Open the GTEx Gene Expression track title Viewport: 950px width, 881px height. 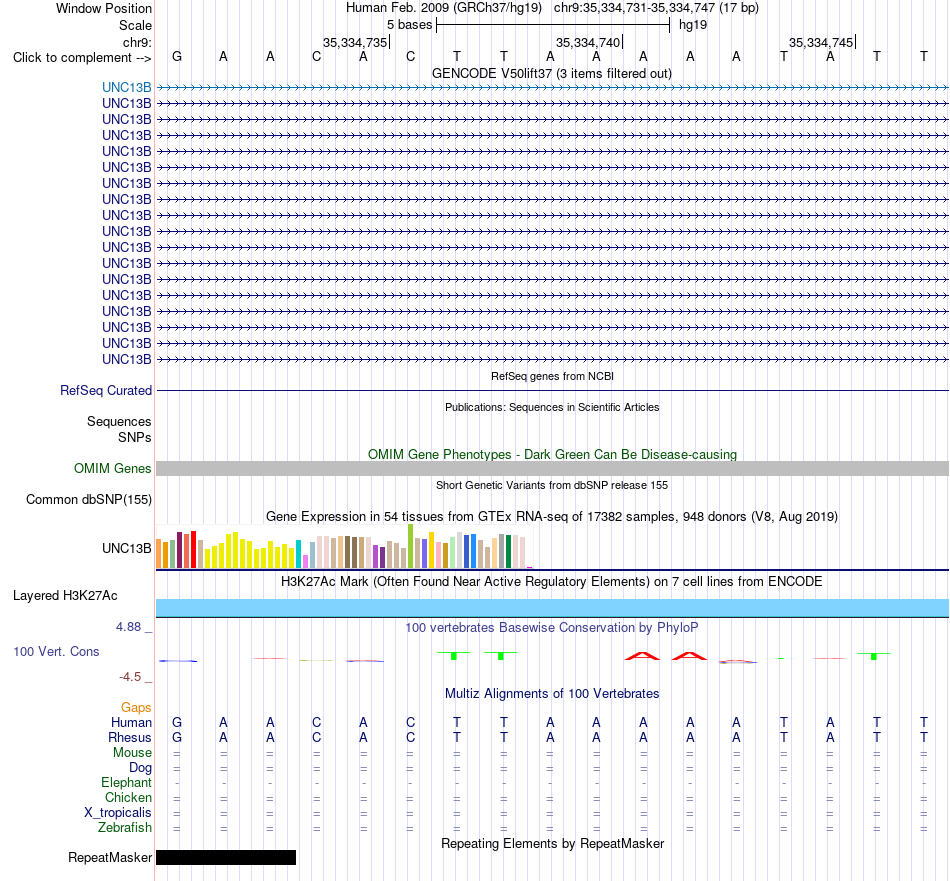[x=552, y=516]
